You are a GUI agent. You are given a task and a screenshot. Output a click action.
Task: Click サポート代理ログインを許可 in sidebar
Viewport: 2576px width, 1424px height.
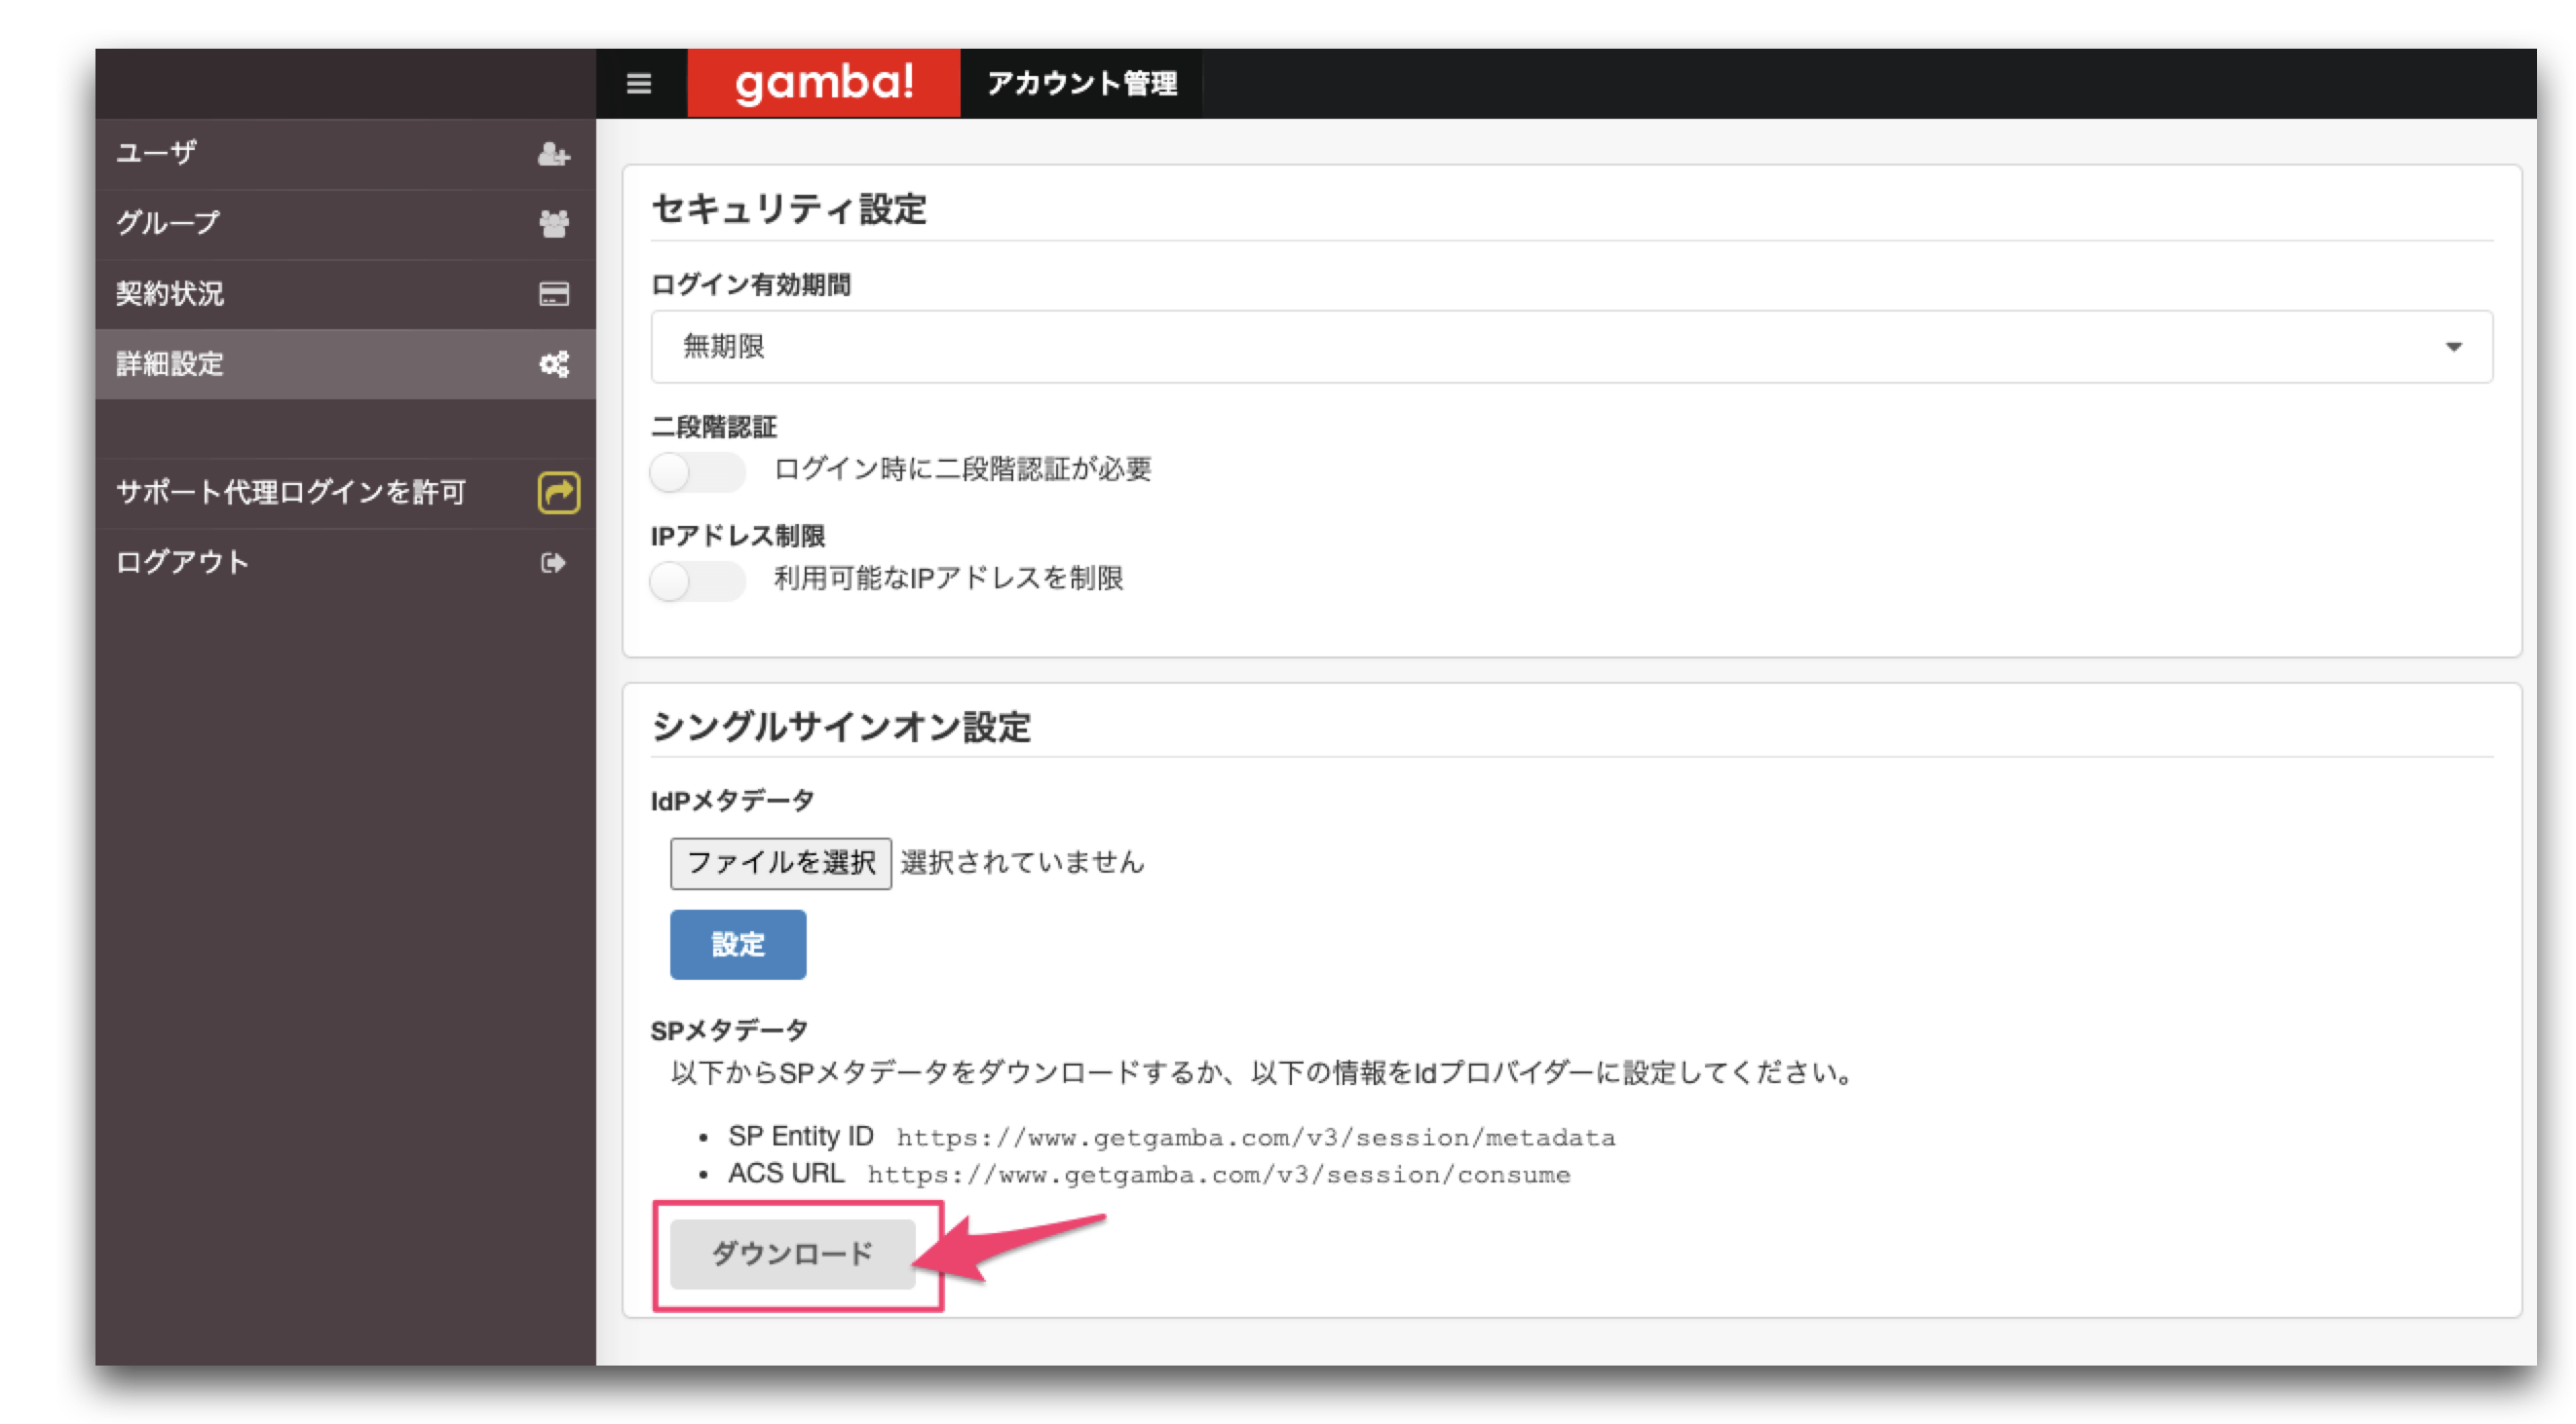[345, 492]
